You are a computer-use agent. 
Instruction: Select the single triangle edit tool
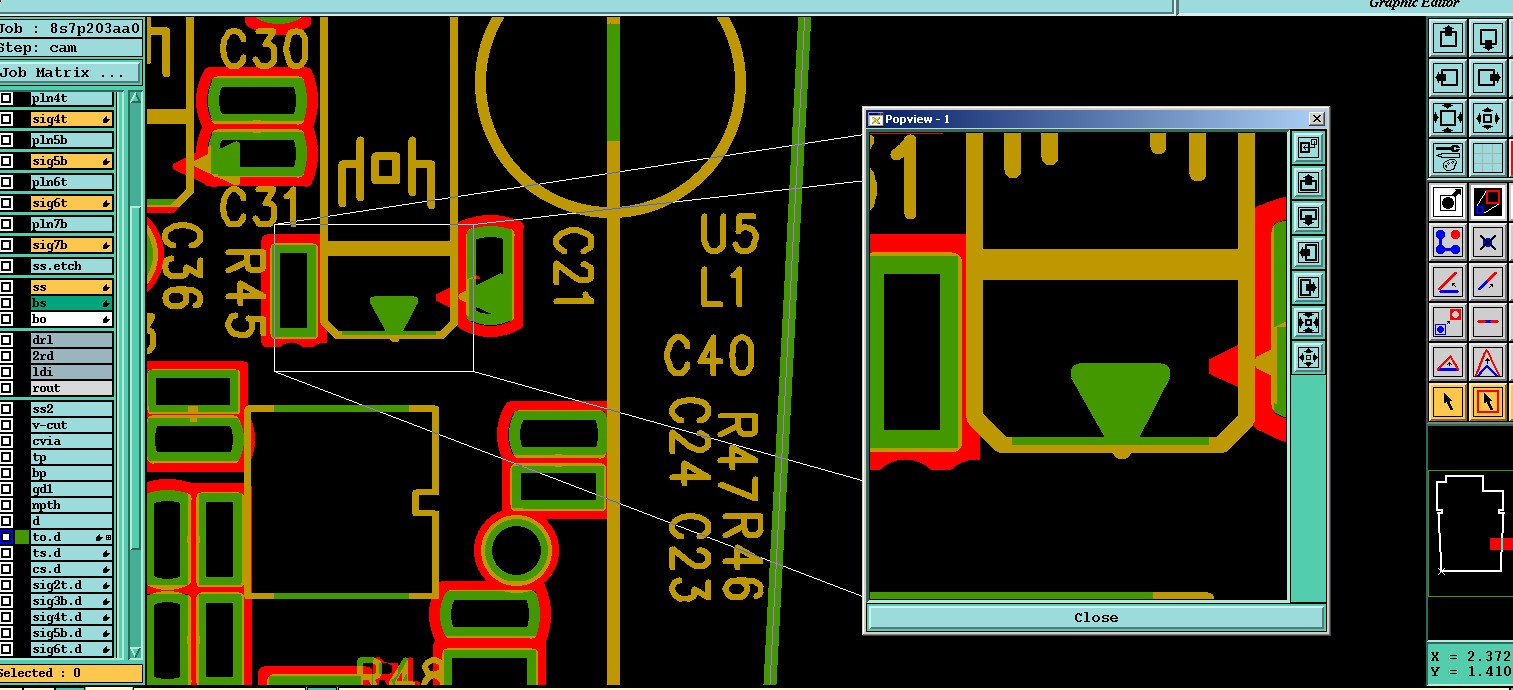(1448, 362)
